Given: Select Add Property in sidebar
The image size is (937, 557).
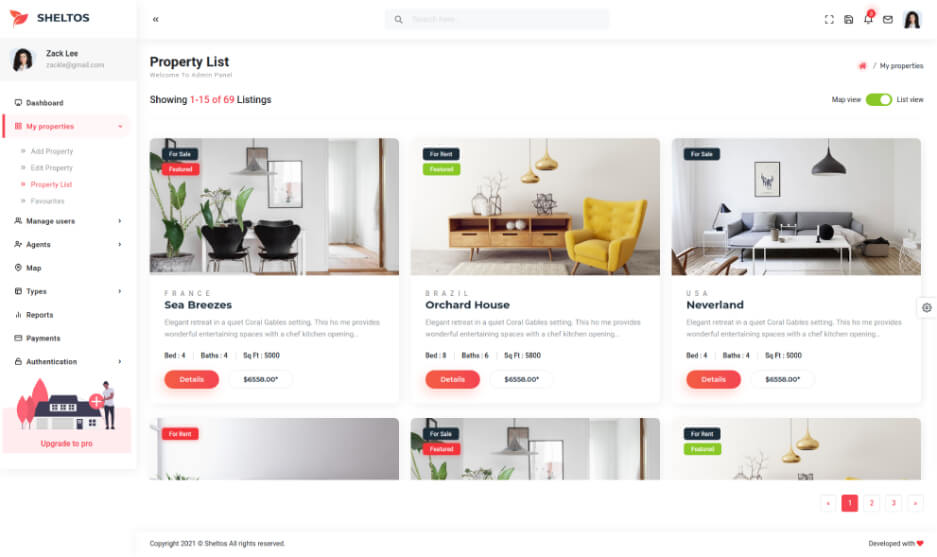Looking at the screenshot, I should (51, 151).
